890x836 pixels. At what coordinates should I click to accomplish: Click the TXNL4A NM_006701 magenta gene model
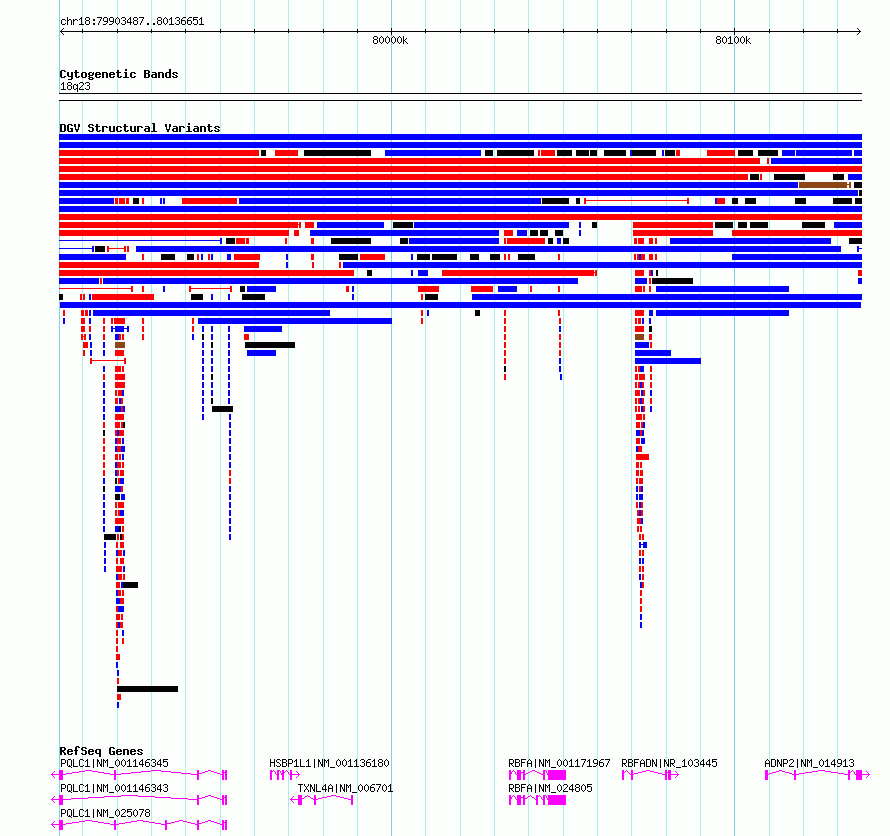(322, 800)
